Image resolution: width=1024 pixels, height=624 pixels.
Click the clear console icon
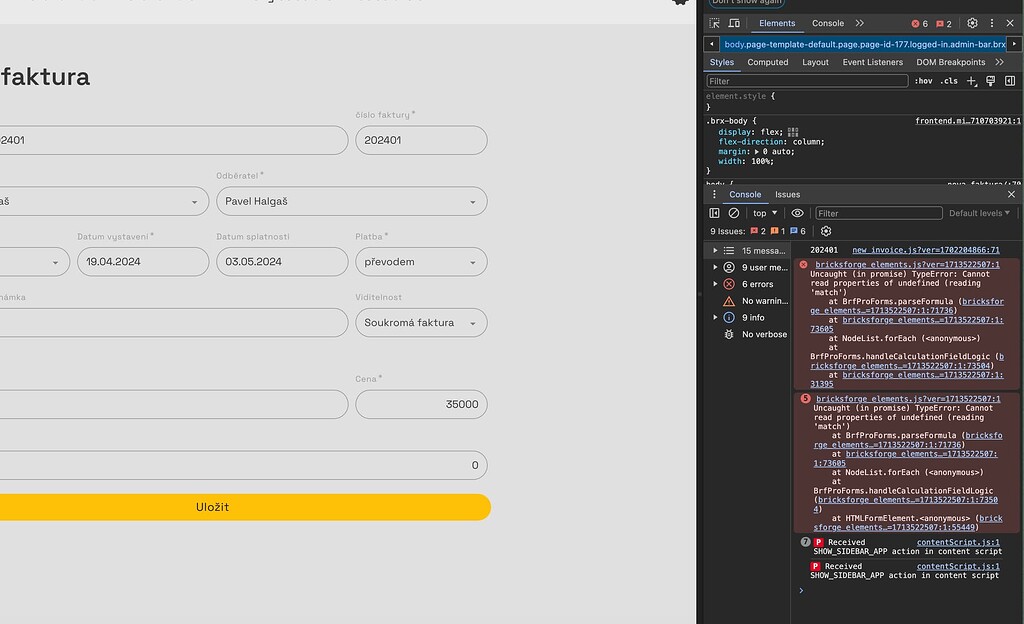click(734, 213)
